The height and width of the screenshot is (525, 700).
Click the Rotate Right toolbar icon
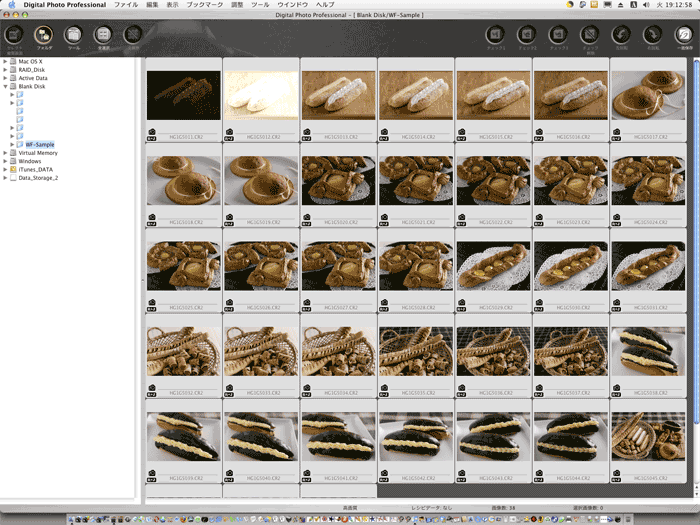tap(652, 36)
